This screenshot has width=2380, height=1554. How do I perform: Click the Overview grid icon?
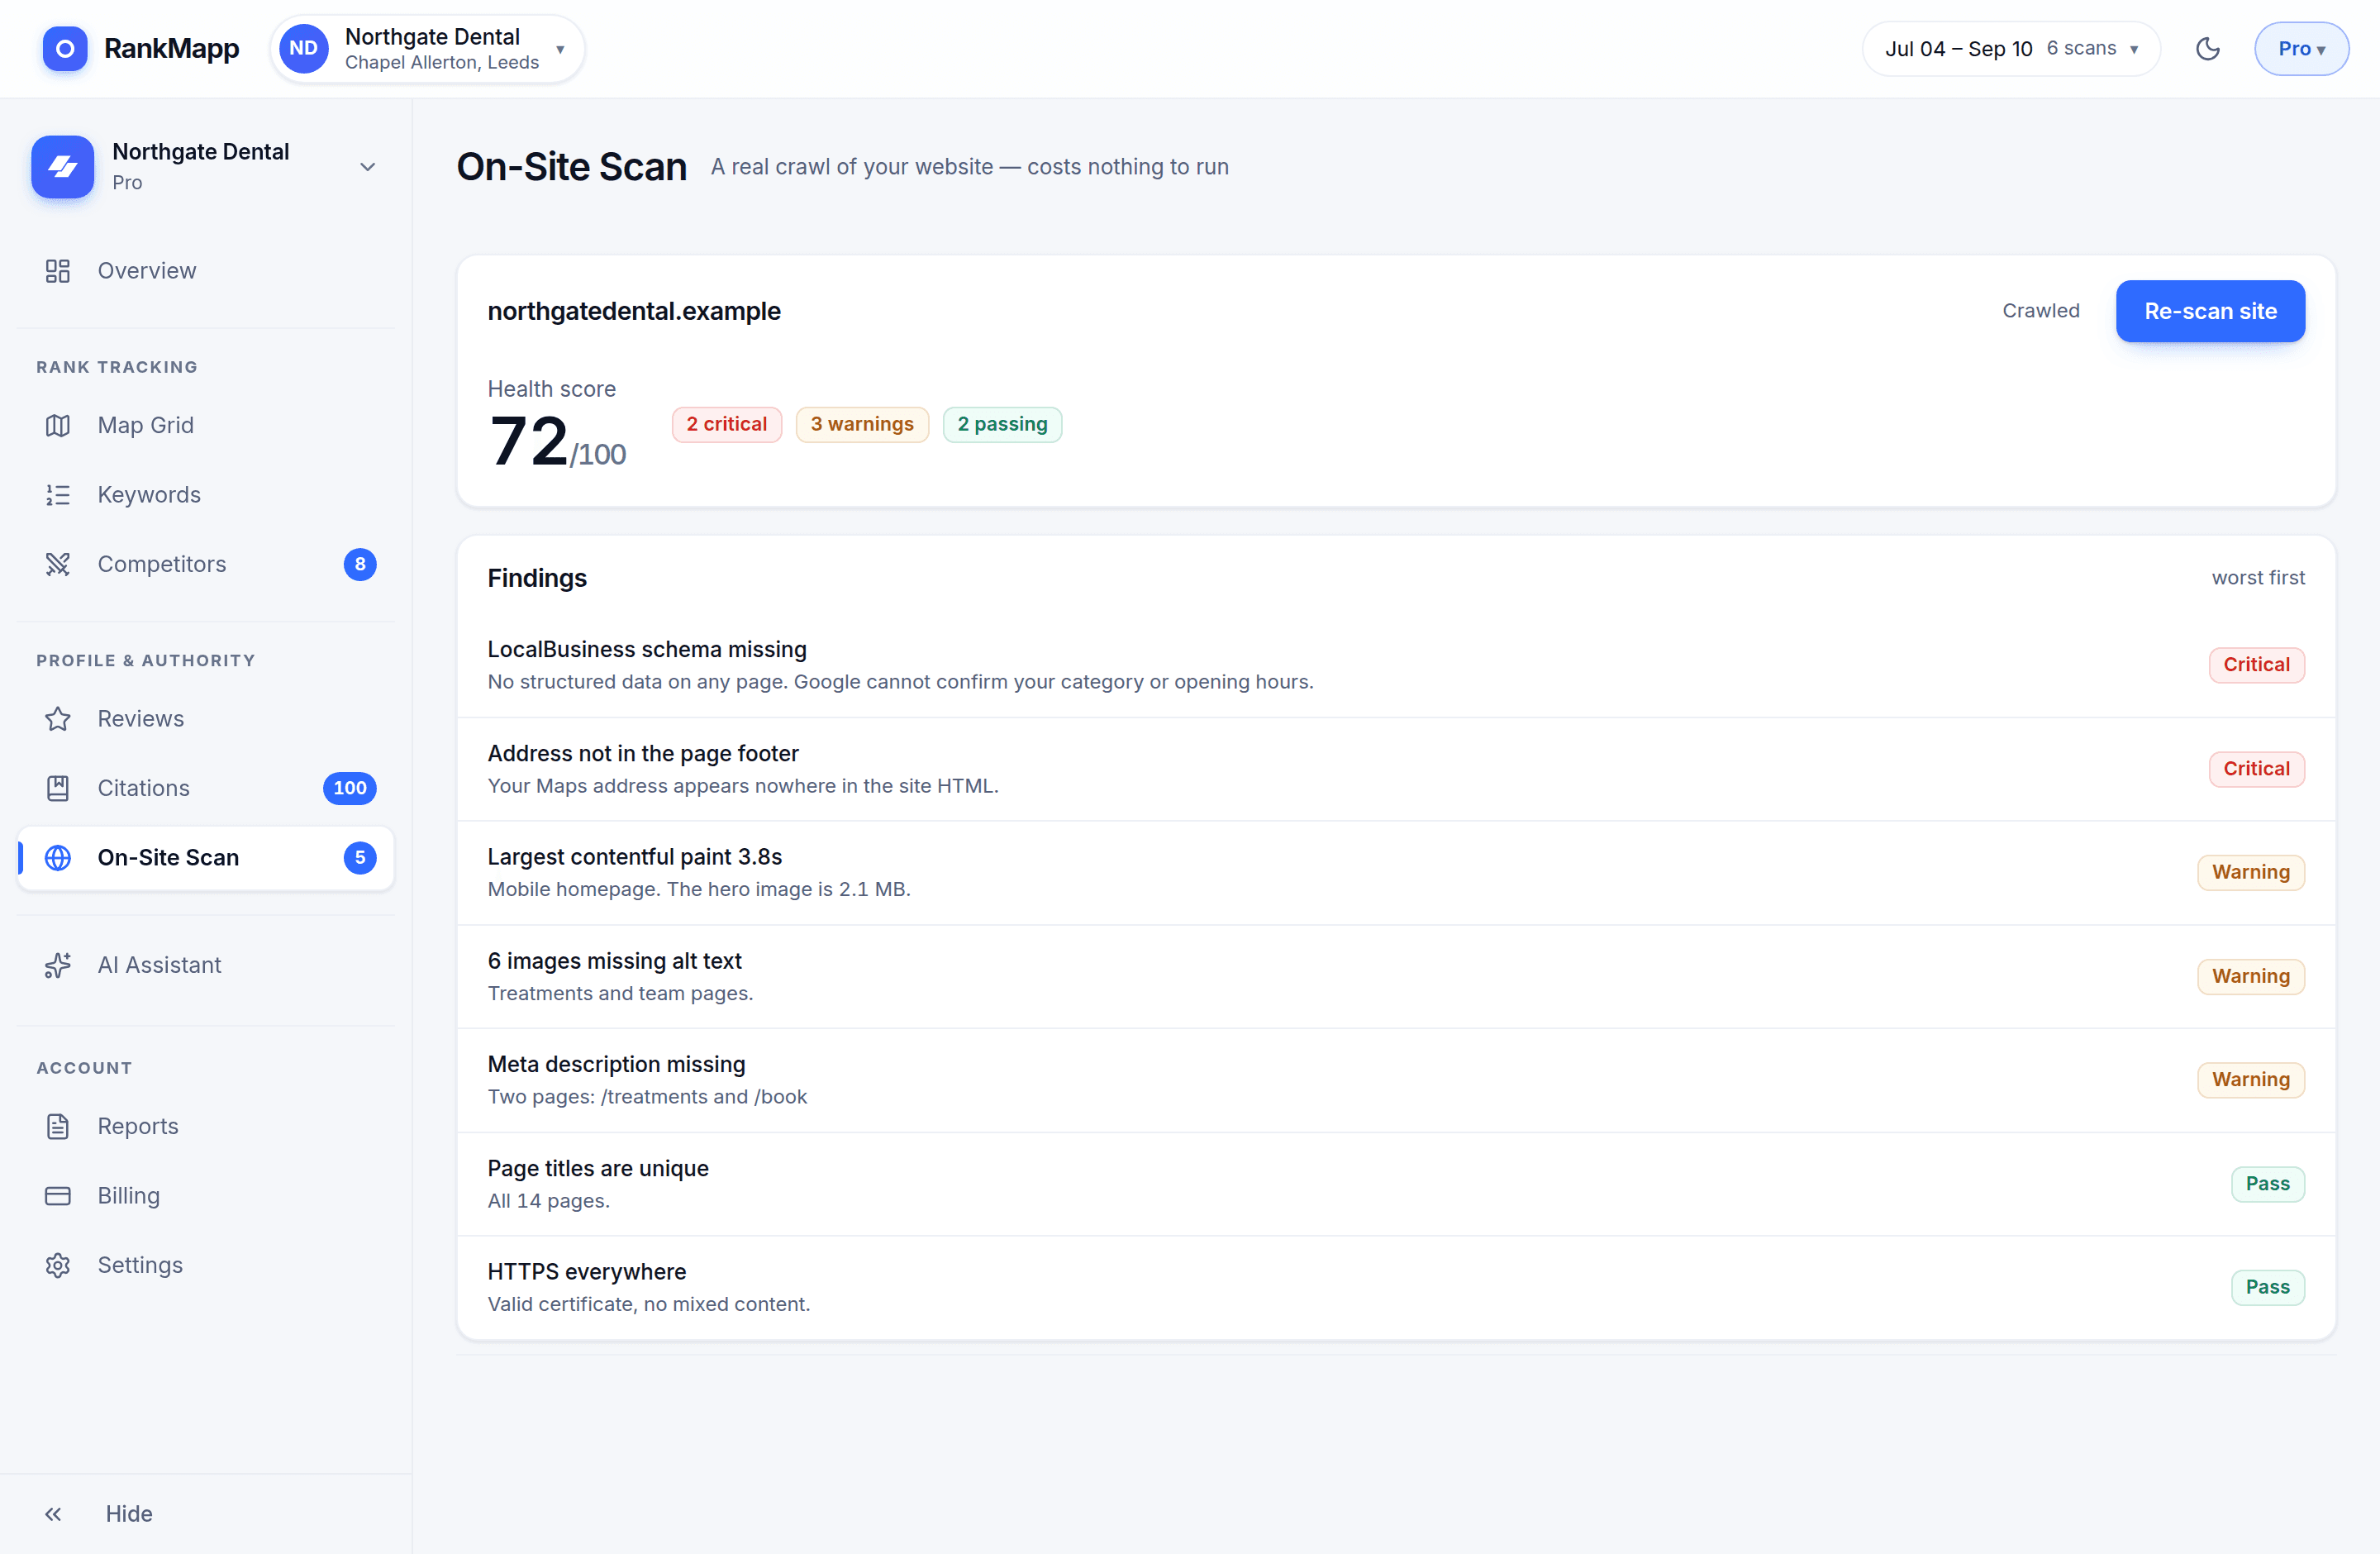[58, 271]
